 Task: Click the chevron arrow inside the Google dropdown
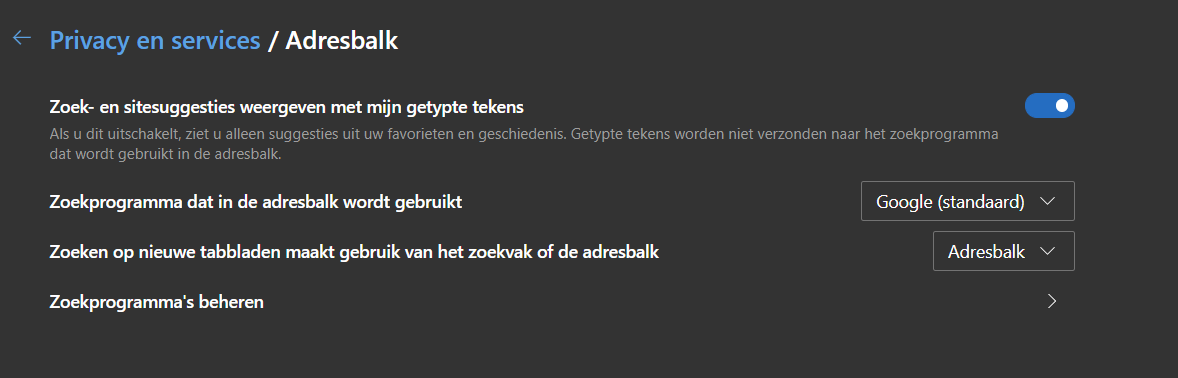pyautogui.click(x=1047, y=201)
